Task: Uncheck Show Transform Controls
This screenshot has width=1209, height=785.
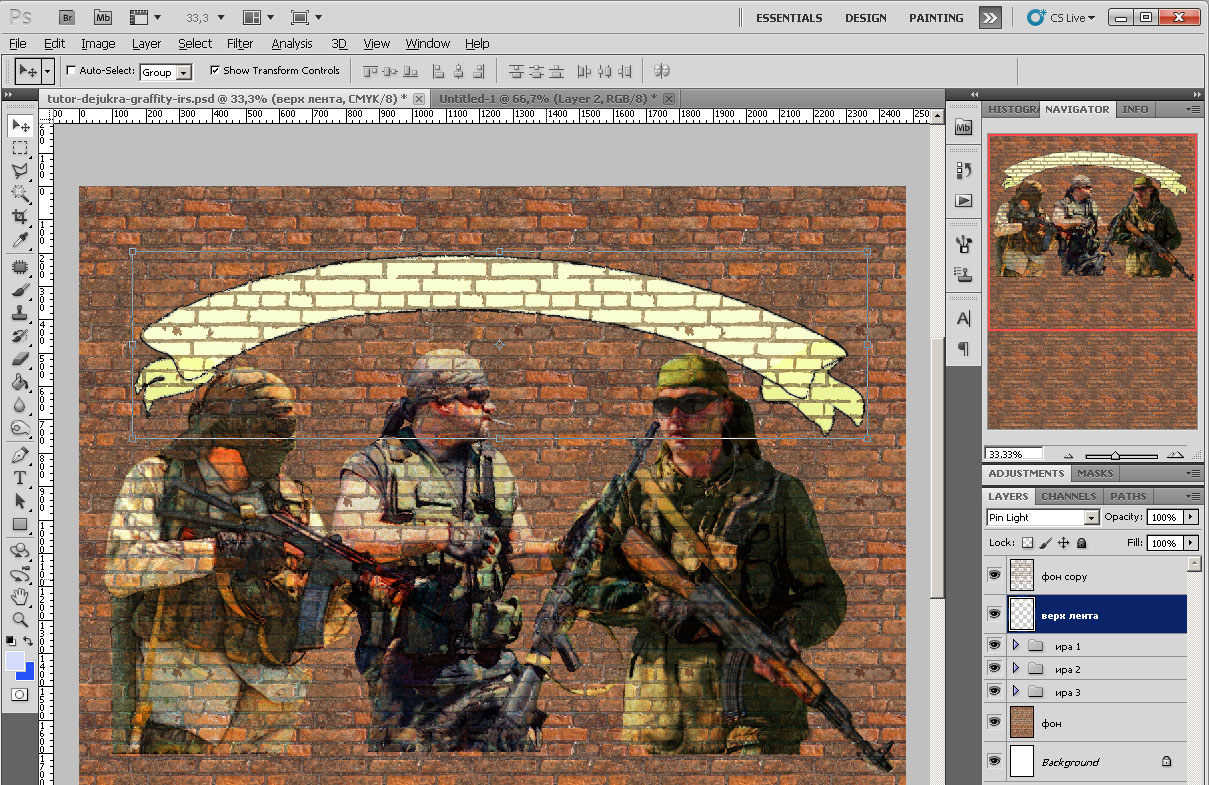Action: (x=215, y=71)
